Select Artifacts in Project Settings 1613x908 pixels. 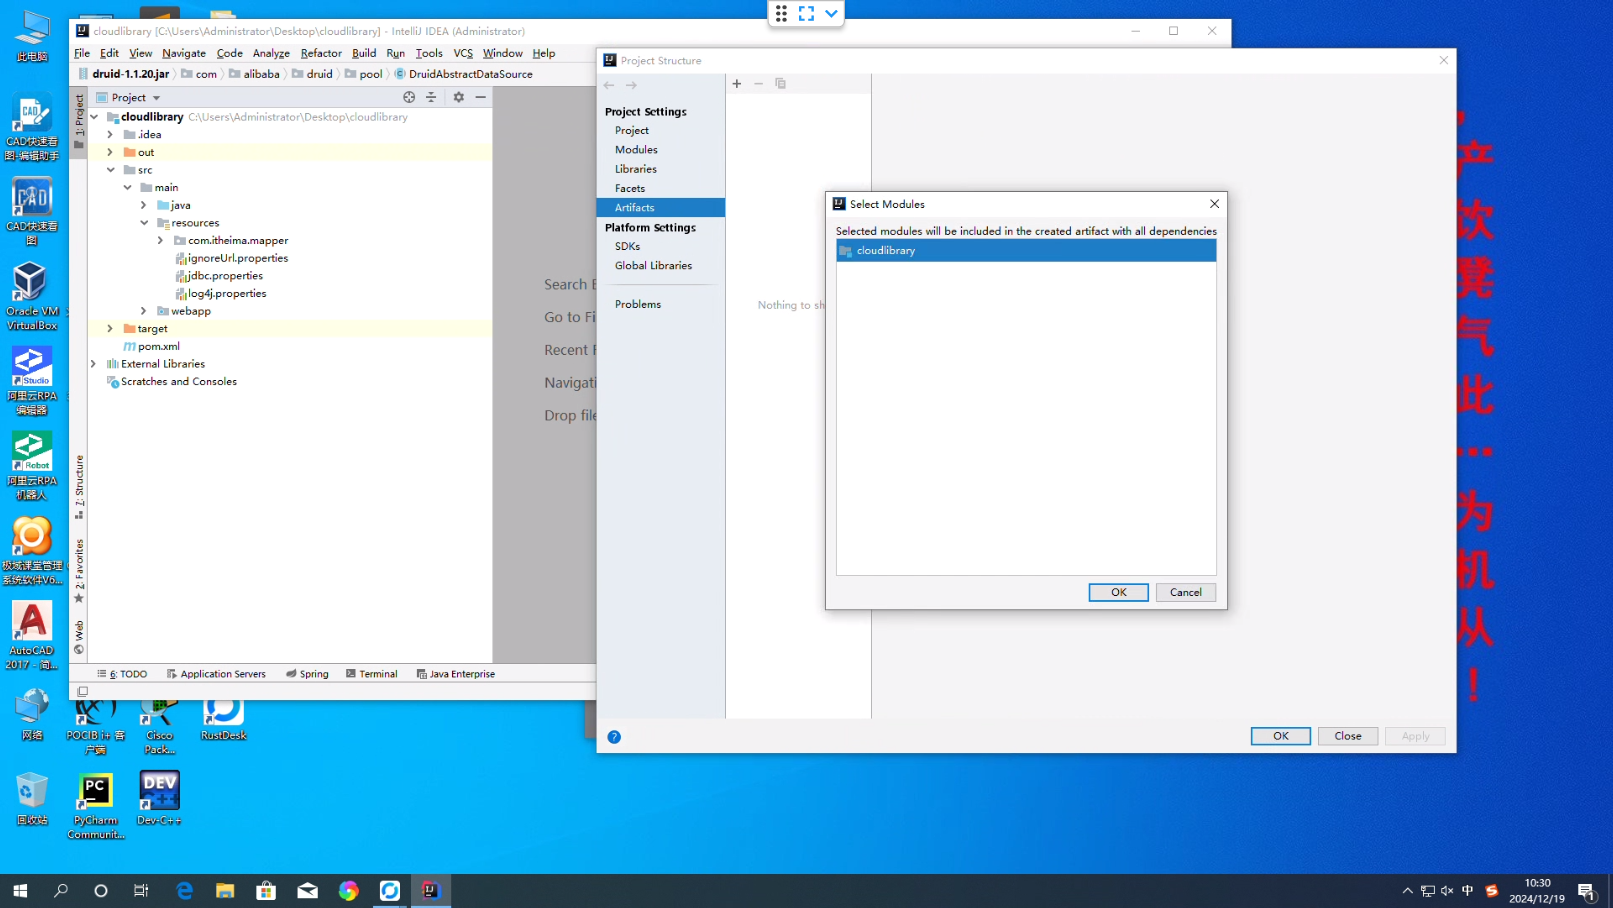(661, 208)
